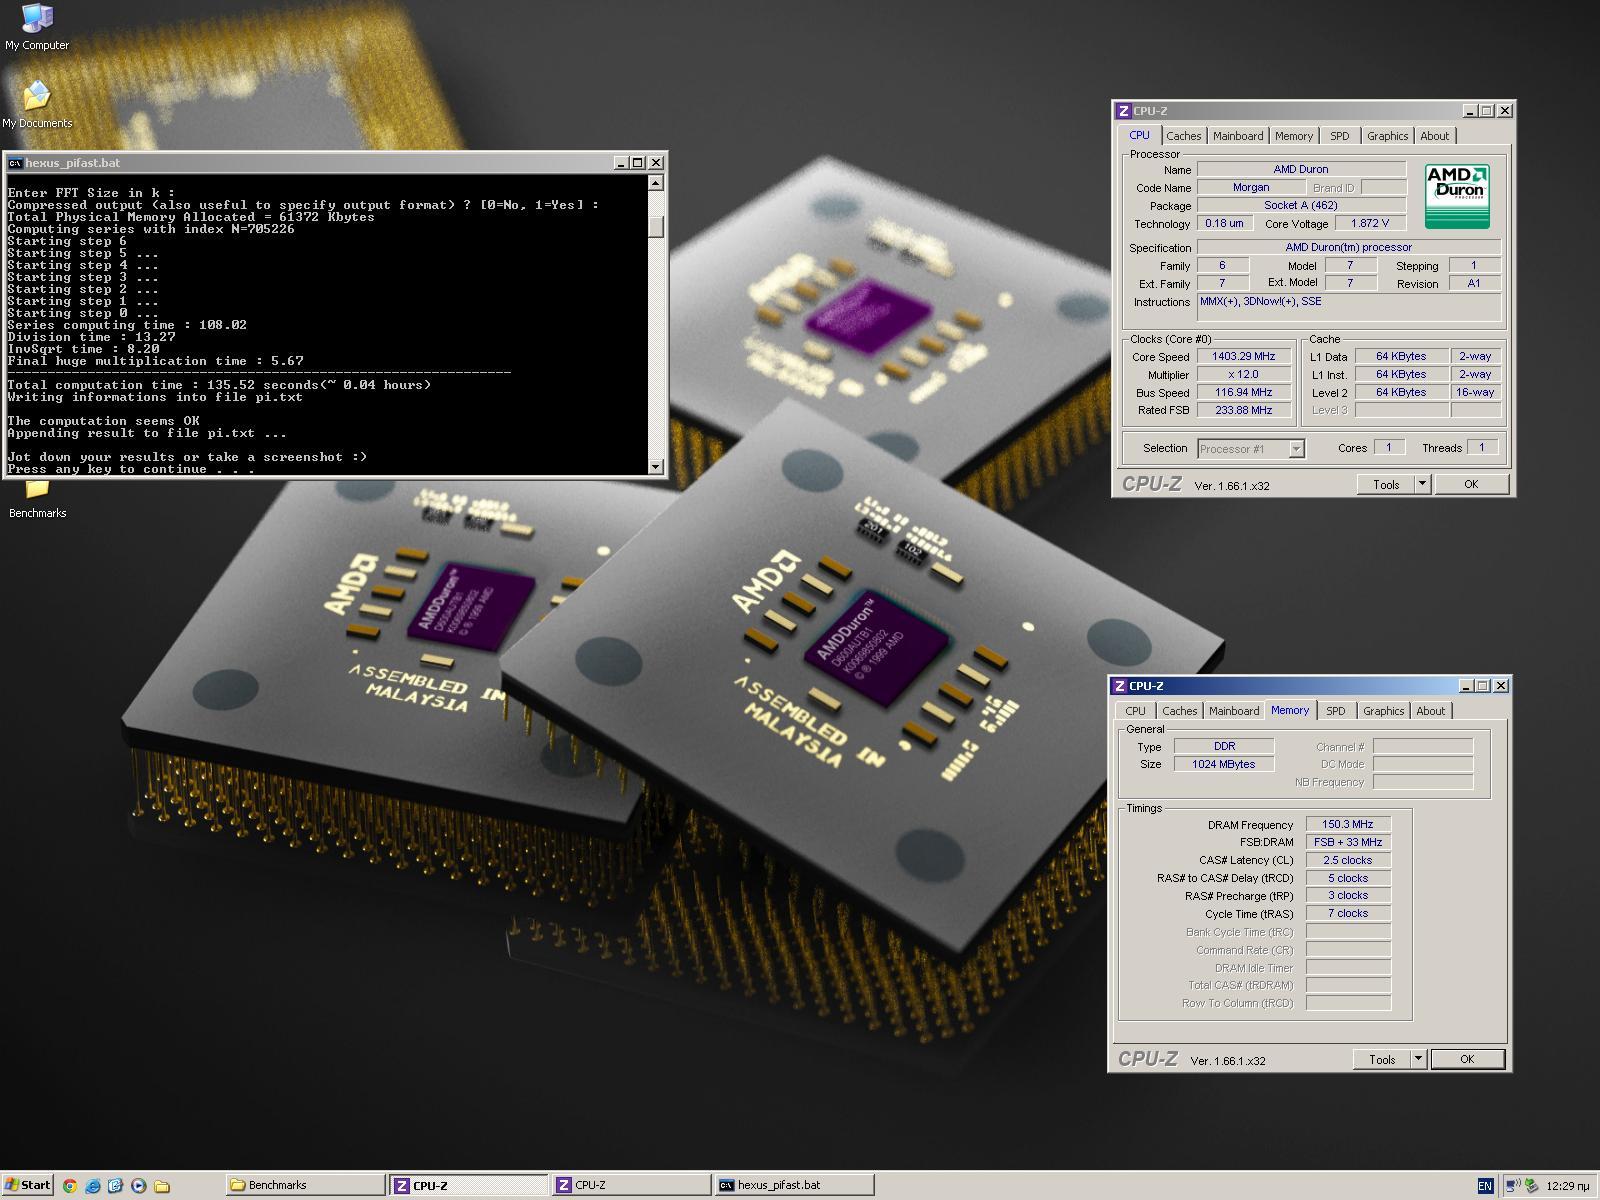Viewport: 1600px width, 1200px height.
Task: Click the memory Type DDR field
Action: (1224, 746)
